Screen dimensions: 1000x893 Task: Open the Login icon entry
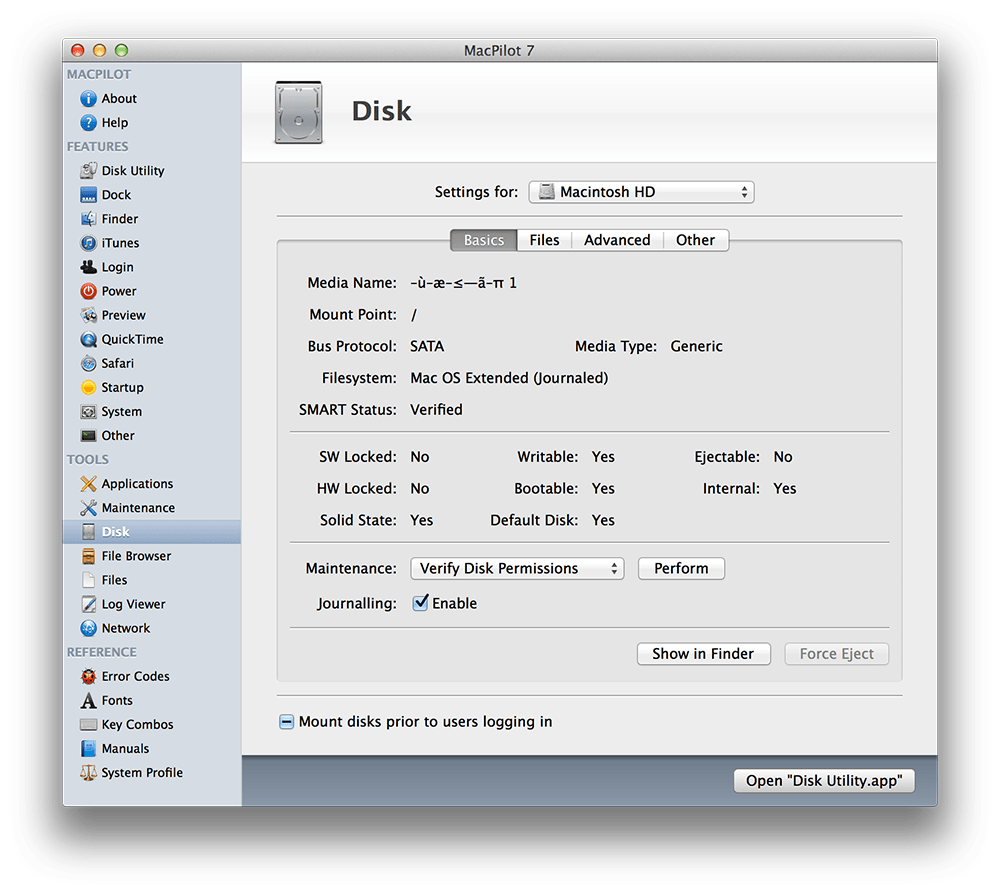point(88,267)
